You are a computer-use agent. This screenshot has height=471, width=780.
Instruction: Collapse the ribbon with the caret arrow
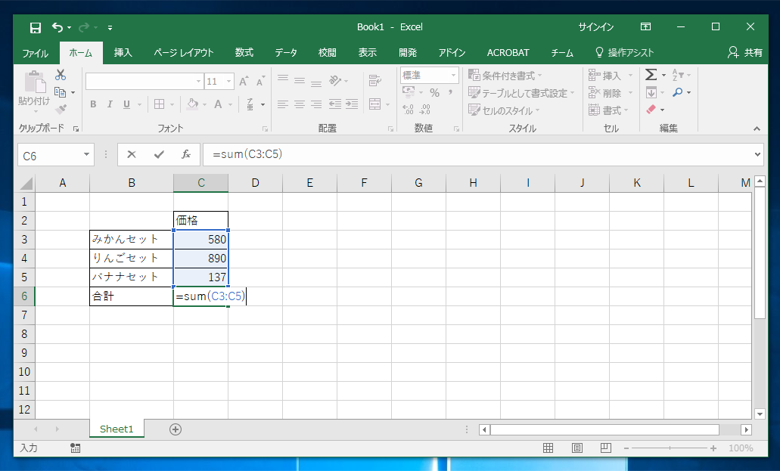(x=757, y=129)
